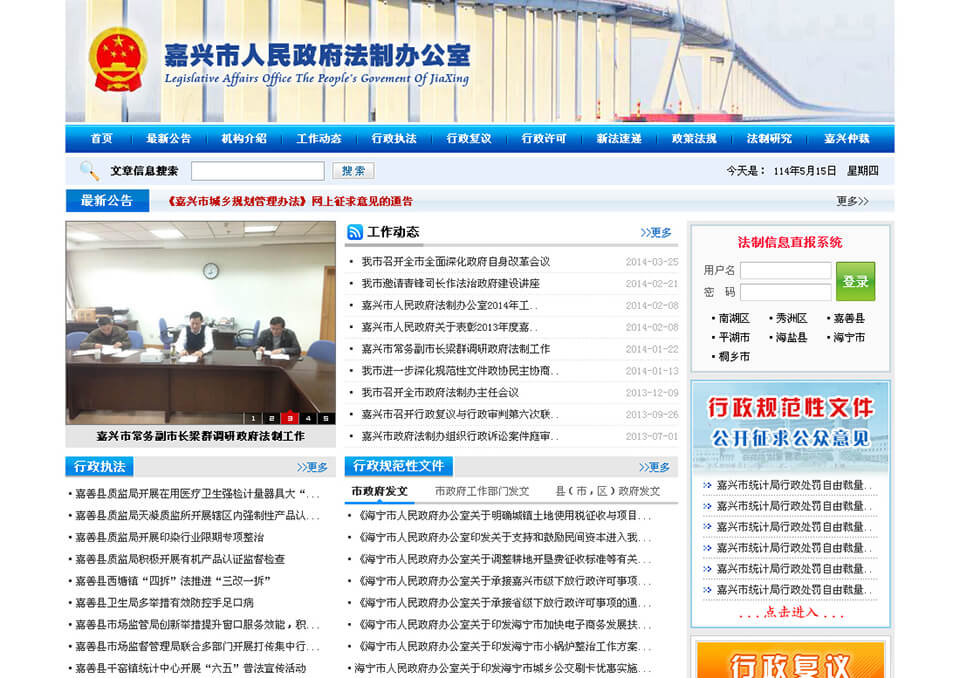
Task: Open the 首页 navigation menu item
Action: tap(101, 139)
